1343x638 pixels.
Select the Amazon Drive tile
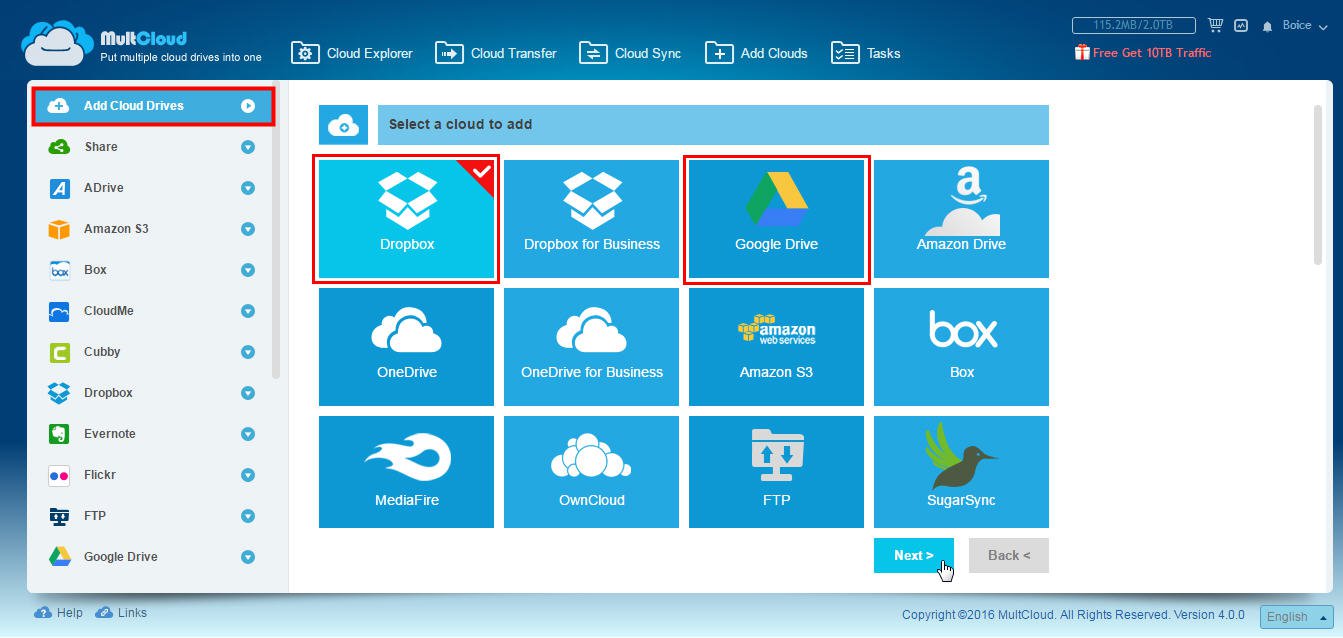(x=961, y=219)
